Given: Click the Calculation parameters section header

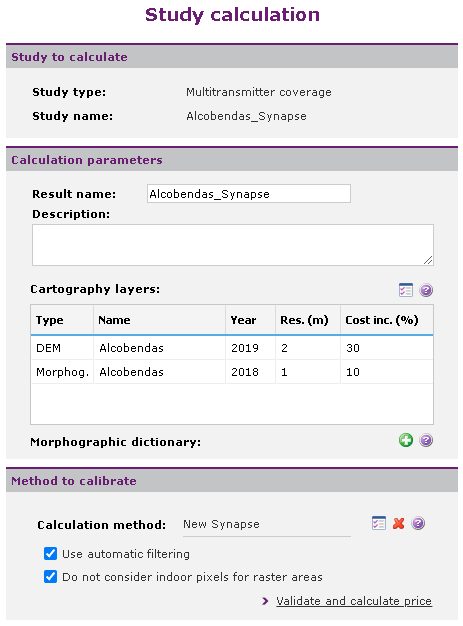Looking at the screenshot, I should (232, 159).
